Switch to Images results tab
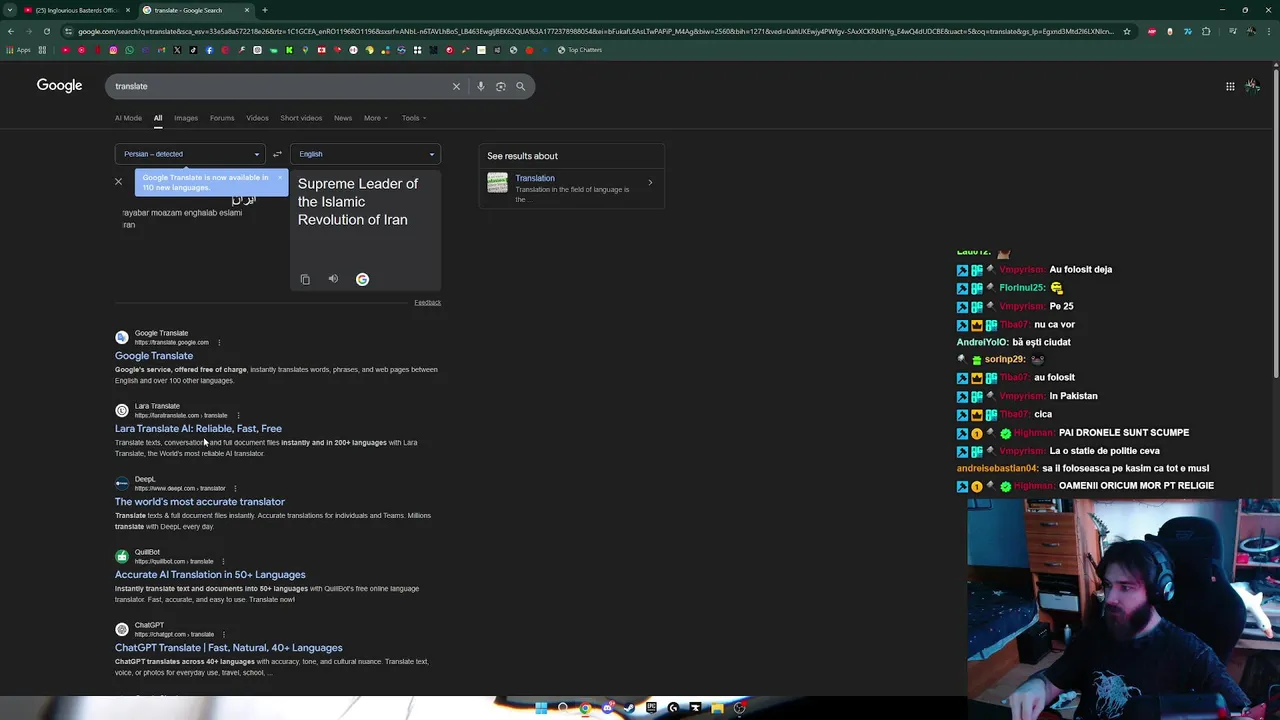The image size is (1280, 720). tap(186, 118)
